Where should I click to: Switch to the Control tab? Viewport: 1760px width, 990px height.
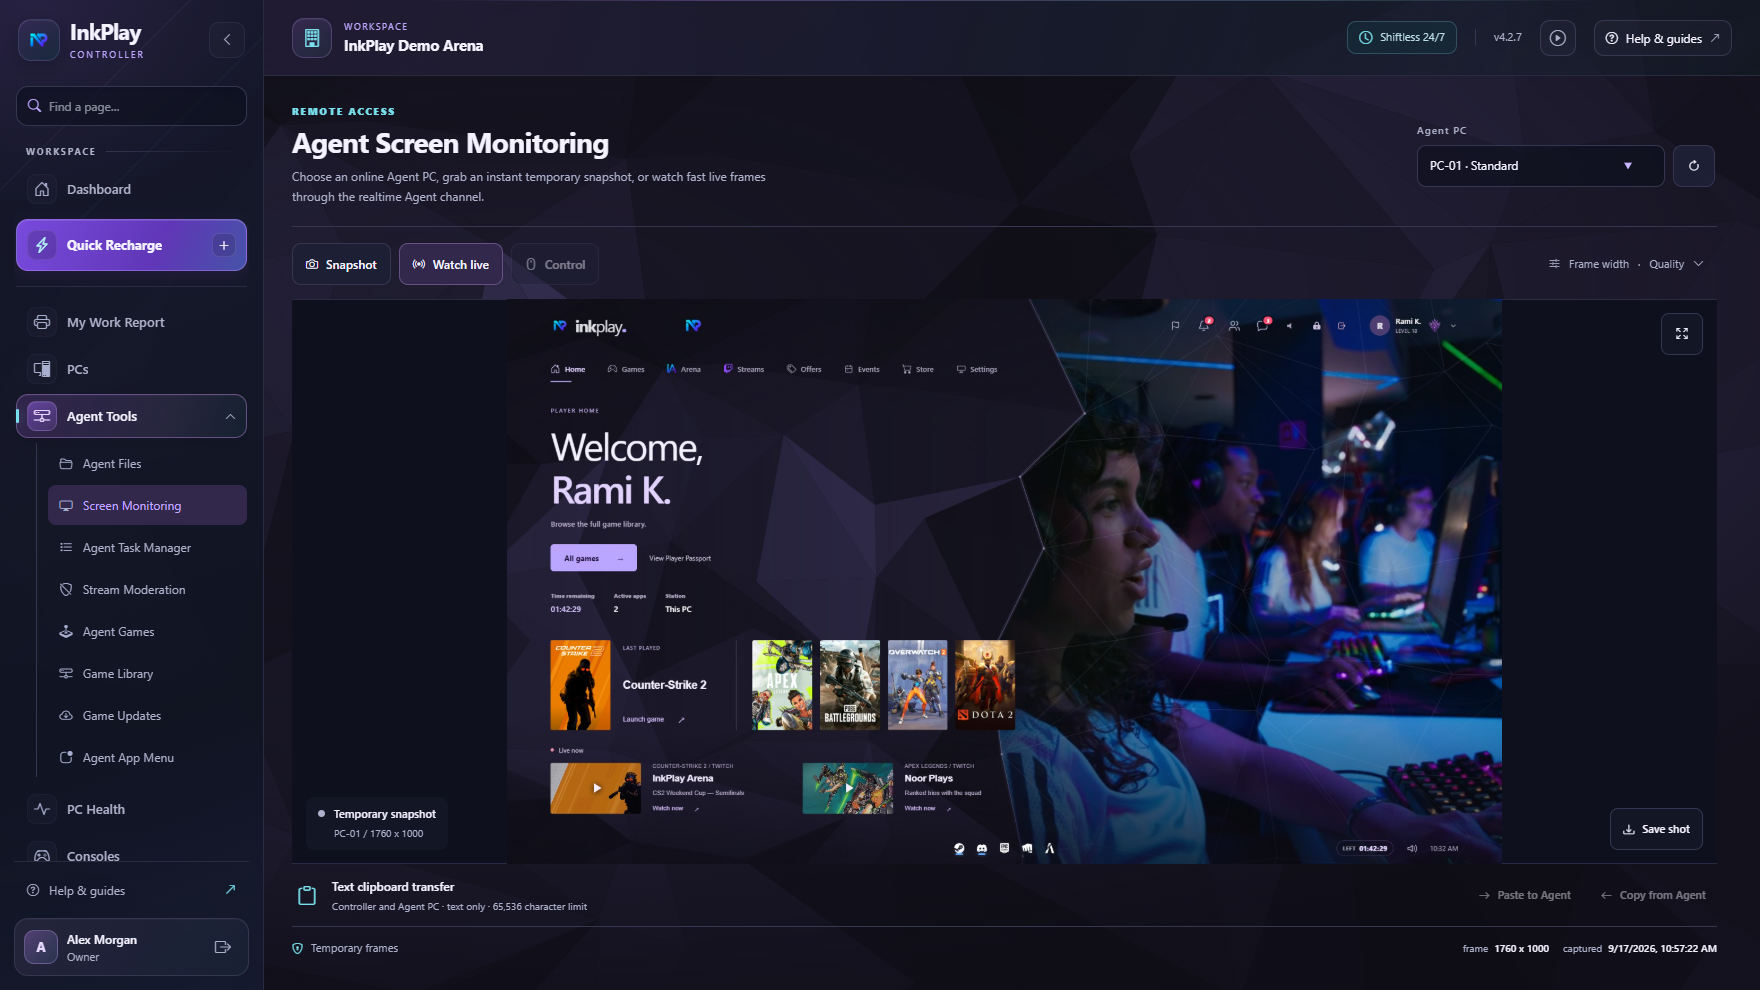click(x=555, y=265)
